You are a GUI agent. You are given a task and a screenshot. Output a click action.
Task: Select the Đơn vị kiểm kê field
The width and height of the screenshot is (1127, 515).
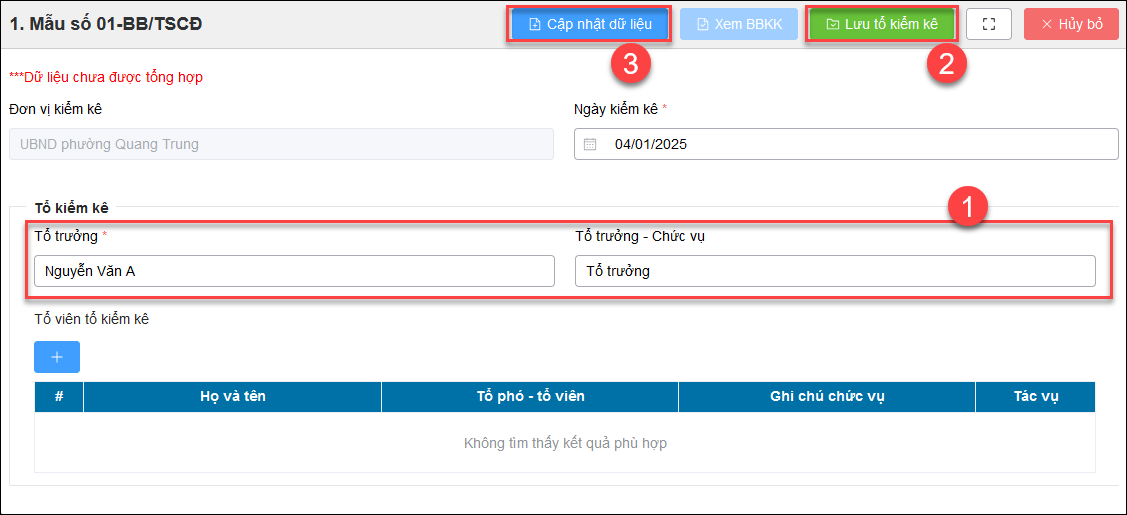point(281,144)
